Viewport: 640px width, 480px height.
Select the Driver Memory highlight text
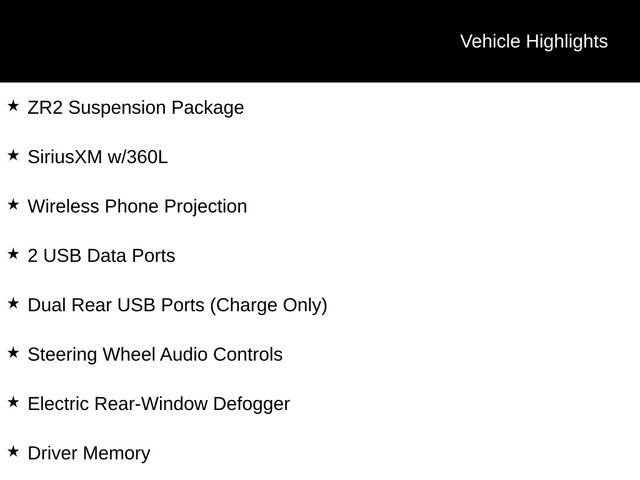[x=89, y=453]
